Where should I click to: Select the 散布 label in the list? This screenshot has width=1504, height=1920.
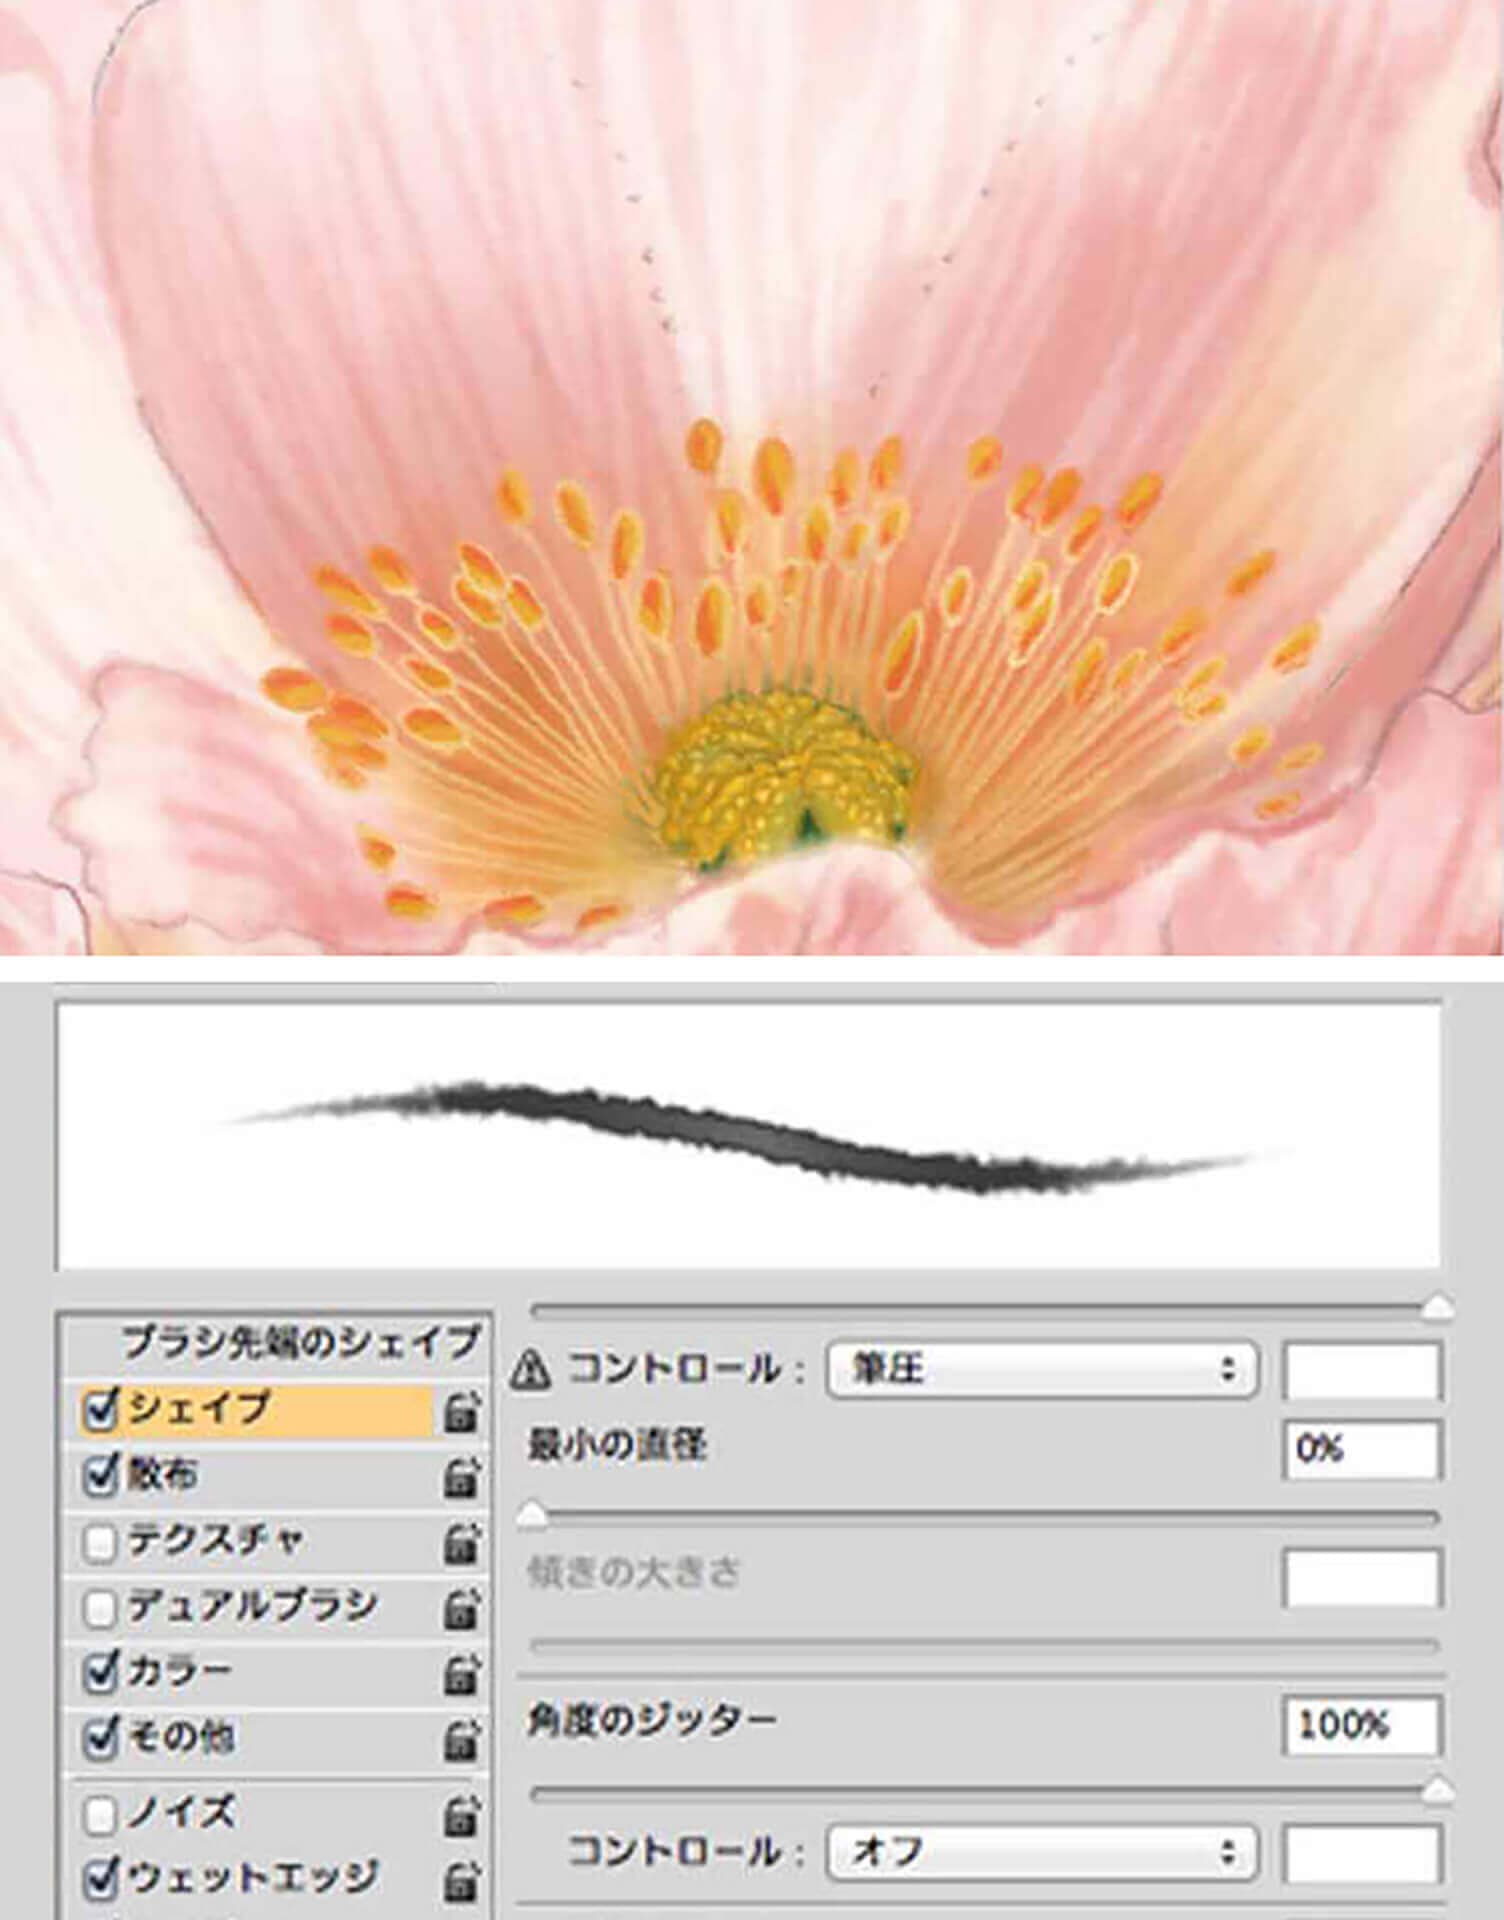tap(162, 1475)
